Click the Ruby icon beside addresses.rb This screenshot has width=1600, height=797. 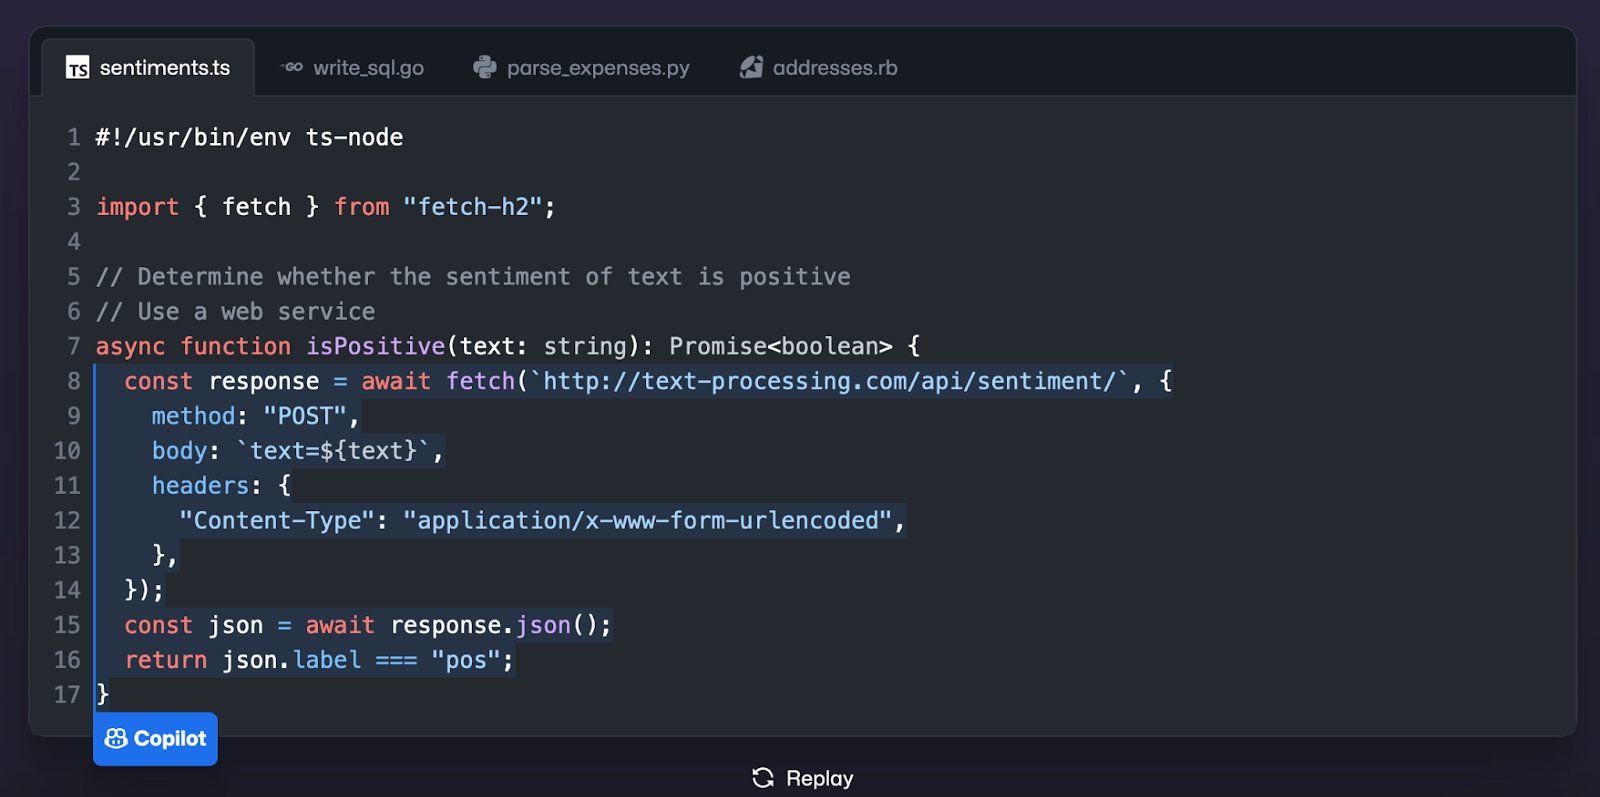751,68
